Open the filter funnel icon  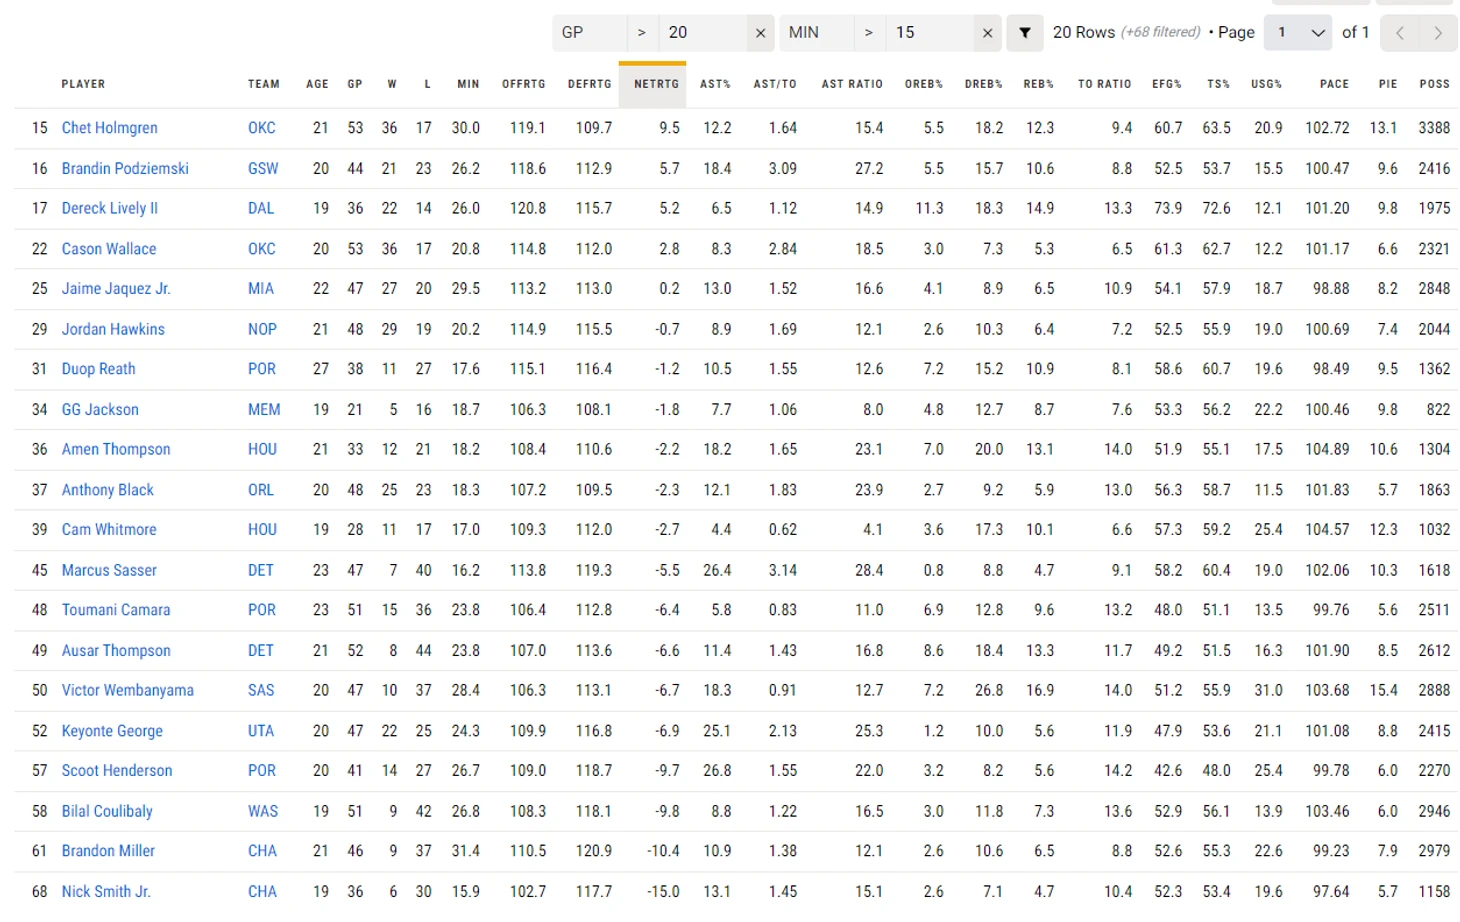tap(1025, 33)
